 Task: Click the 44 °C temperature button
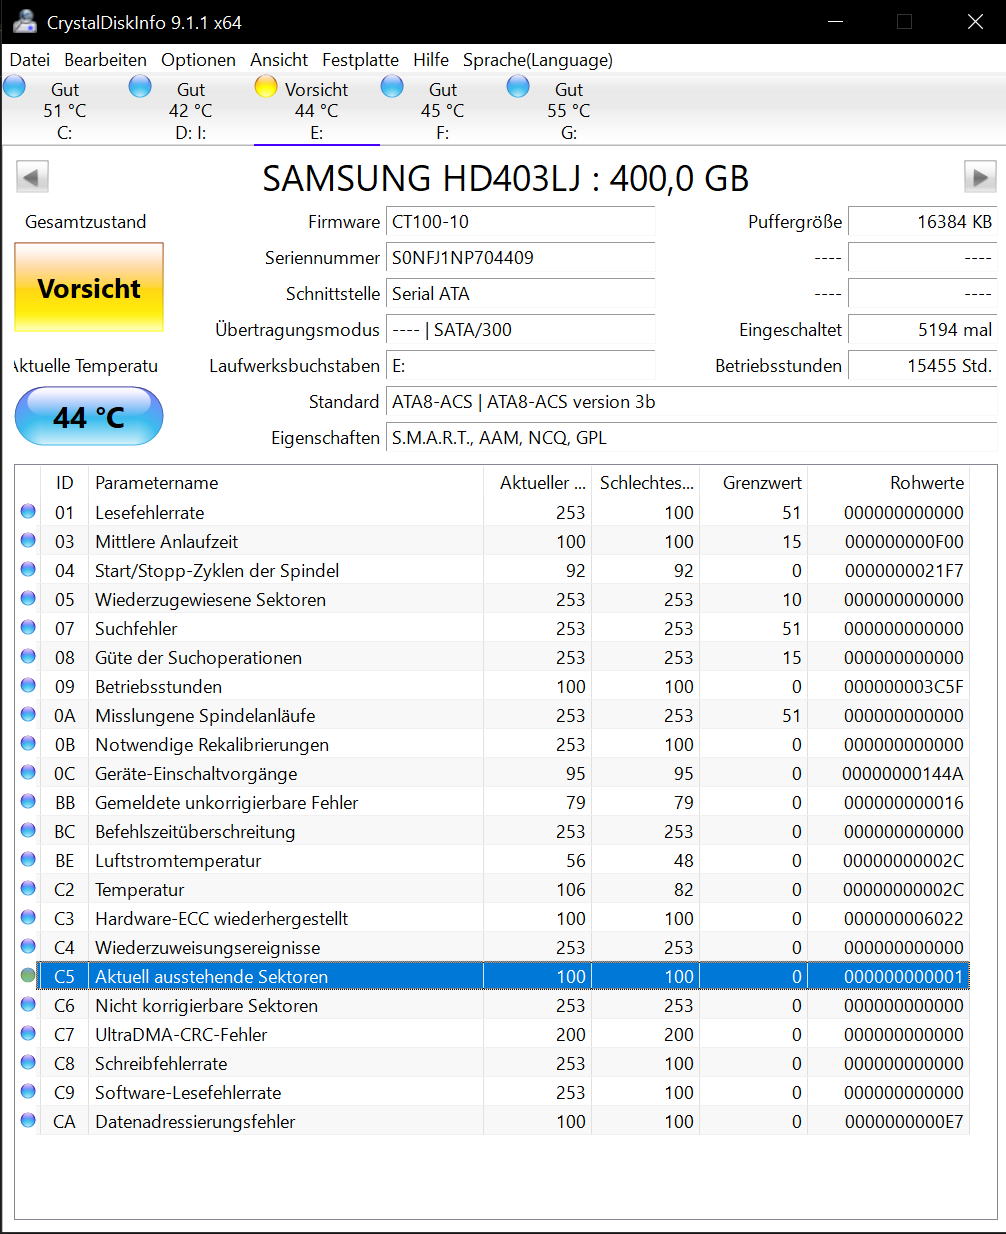tap(89, 416)
